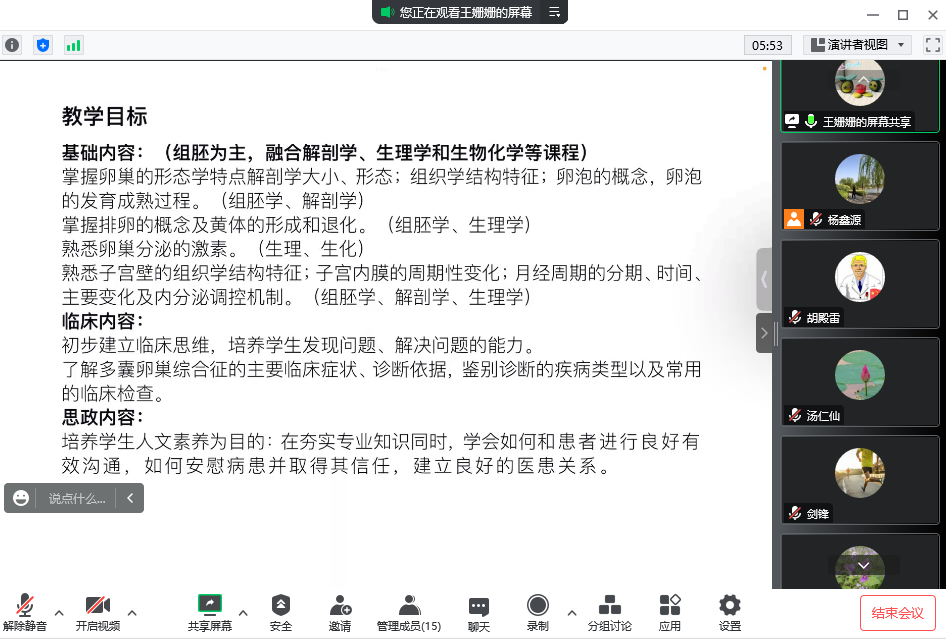946x639 pixels.
Task: Enter full screen mode icon
Action: (933, 45)
